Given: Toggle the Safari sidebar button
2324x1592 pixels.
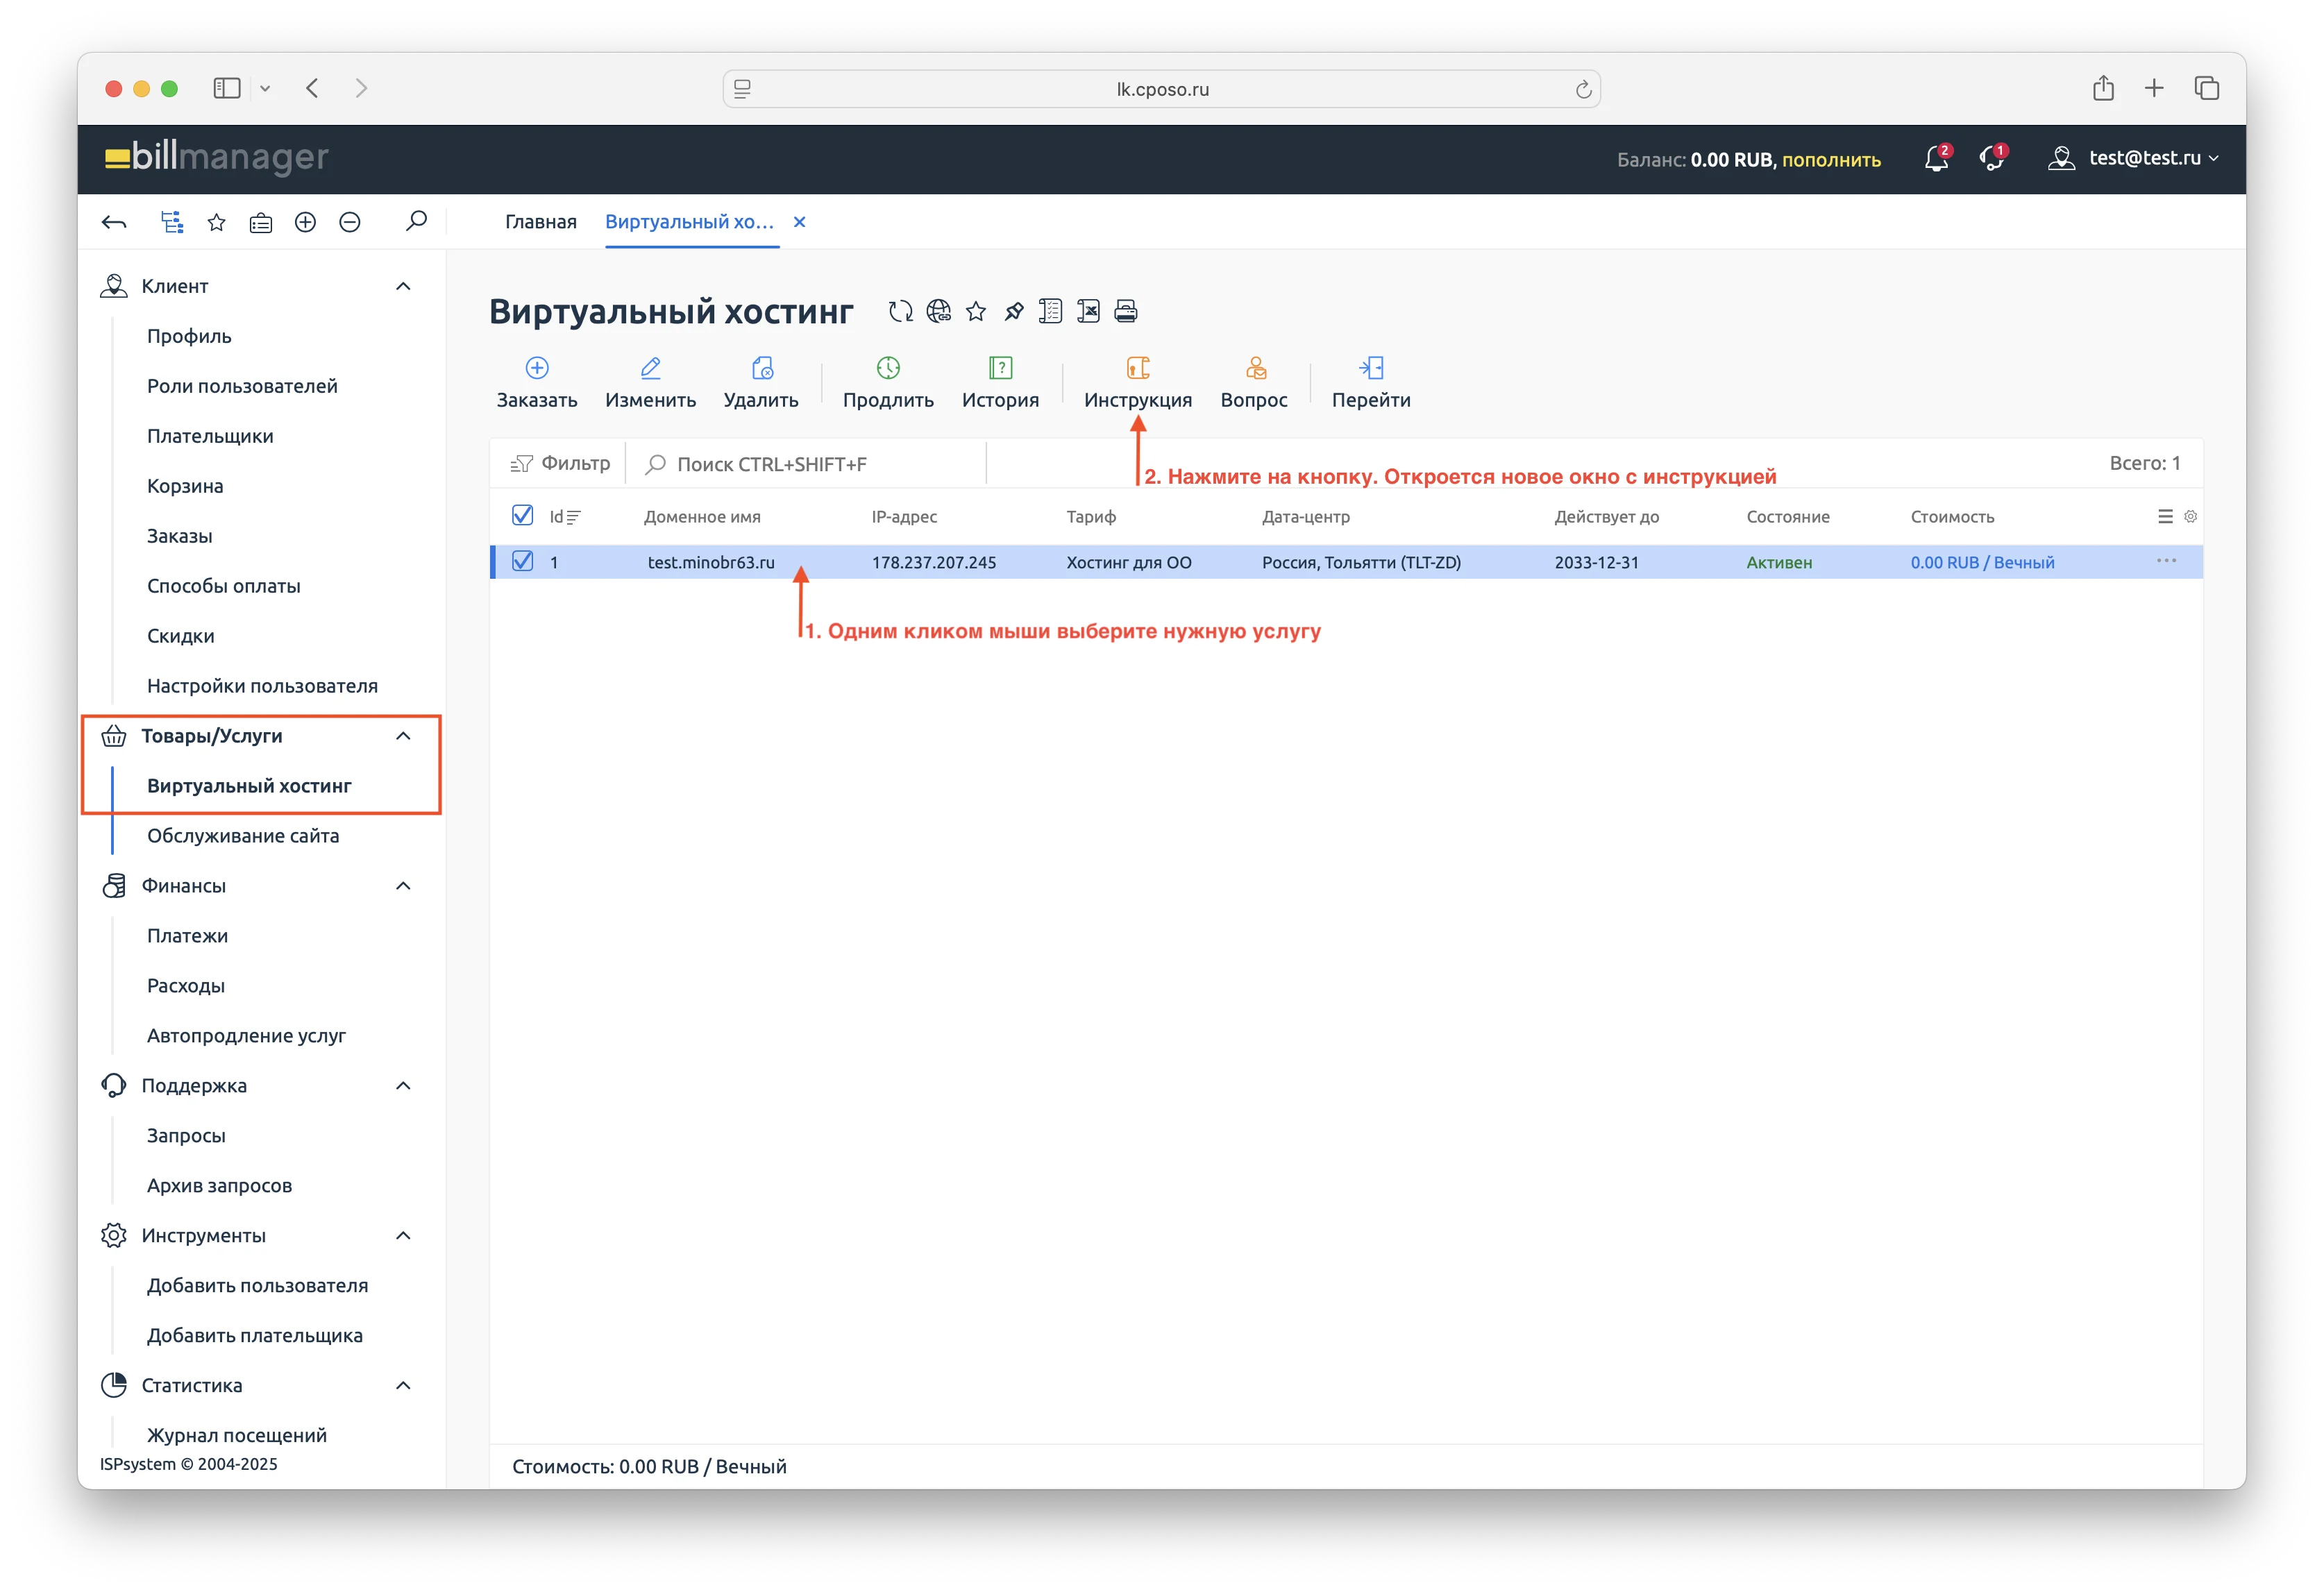Looking at the screenshot, I should [227, 88].
